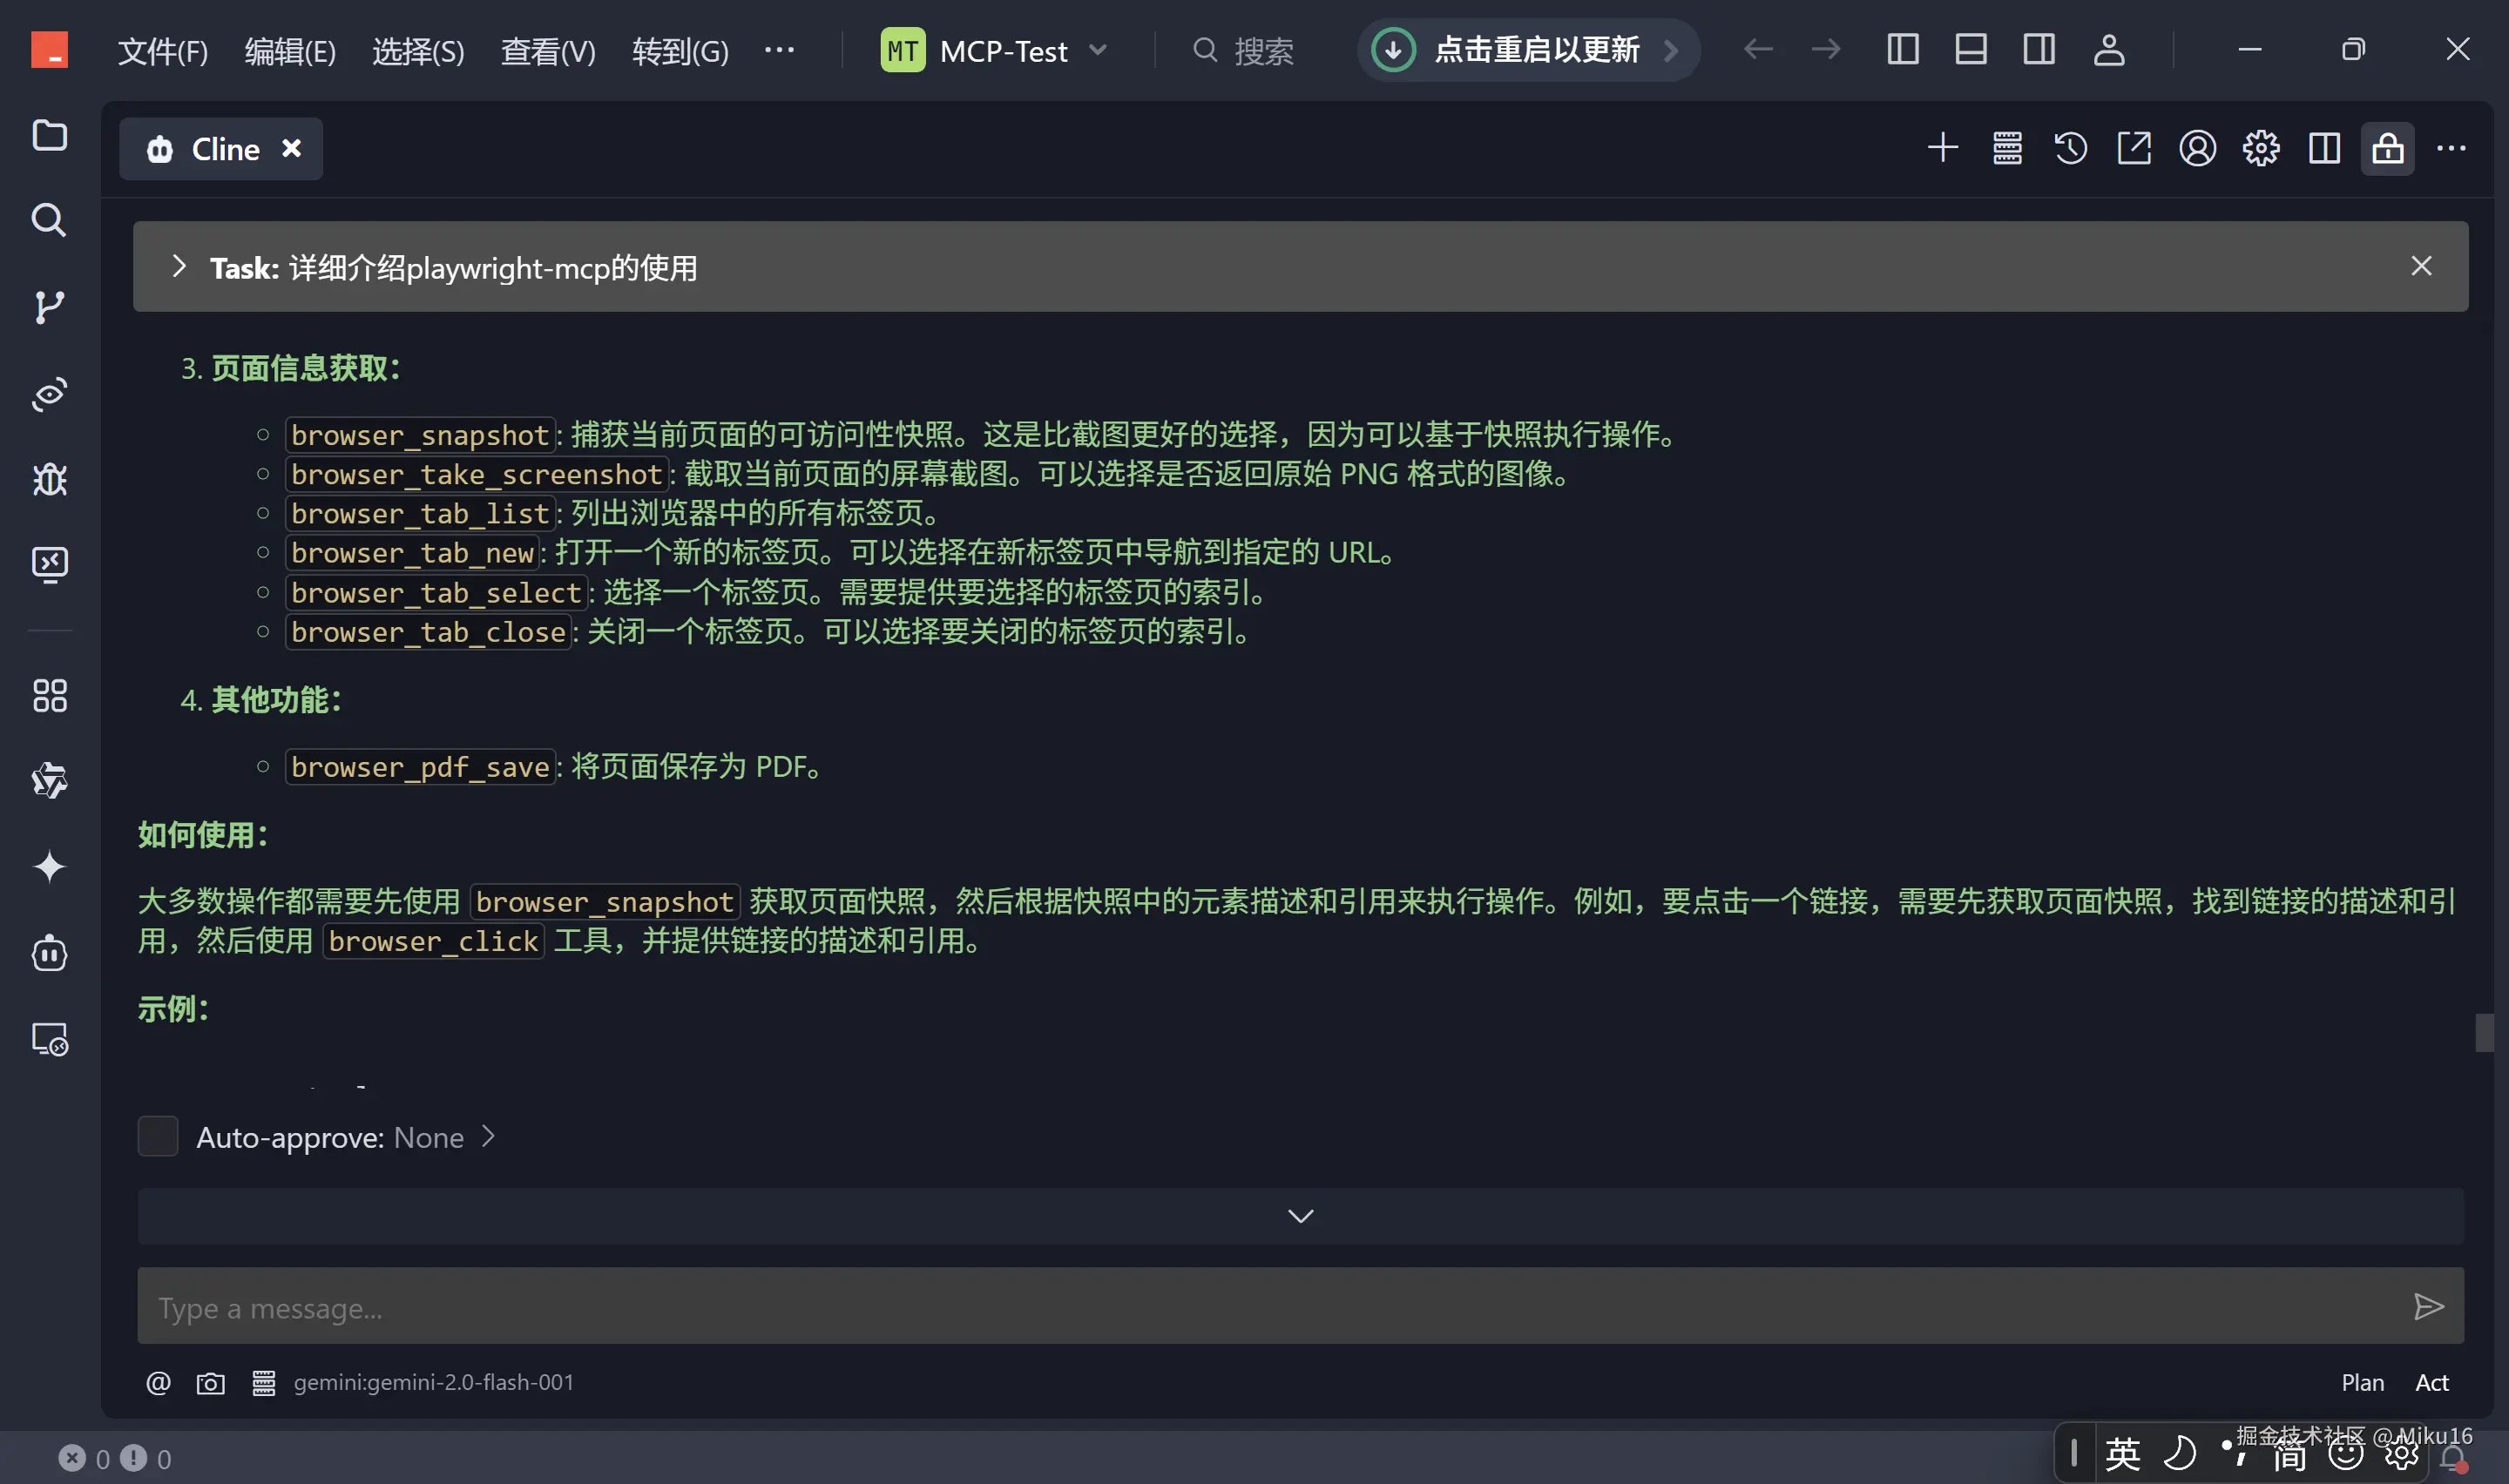Click the Type a message input field
Viewport: 2509px width, 1484px height.
point(1270,1307)
